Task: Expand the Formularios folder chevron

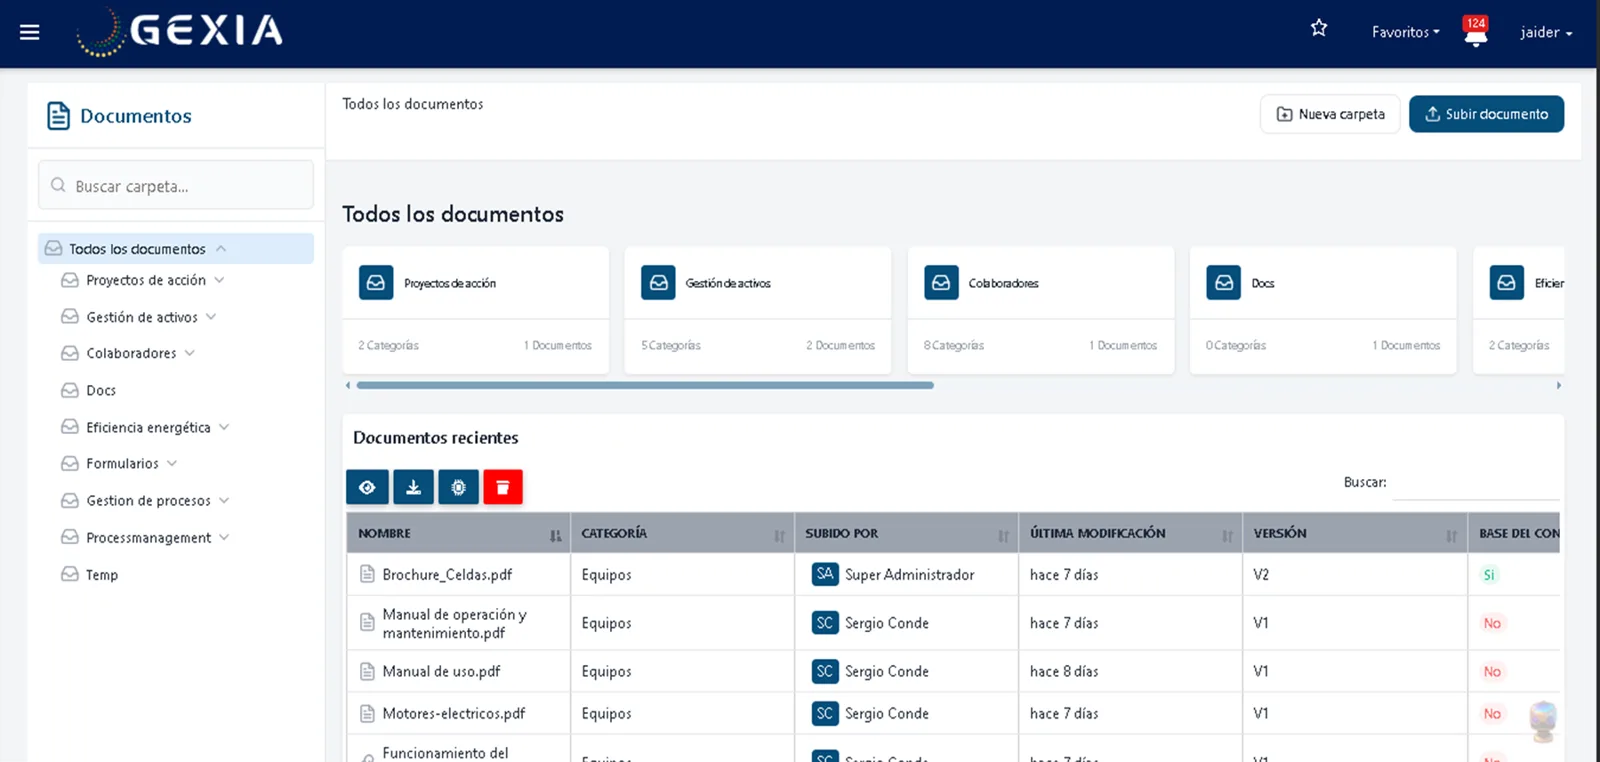Action: tap(172, 463)
